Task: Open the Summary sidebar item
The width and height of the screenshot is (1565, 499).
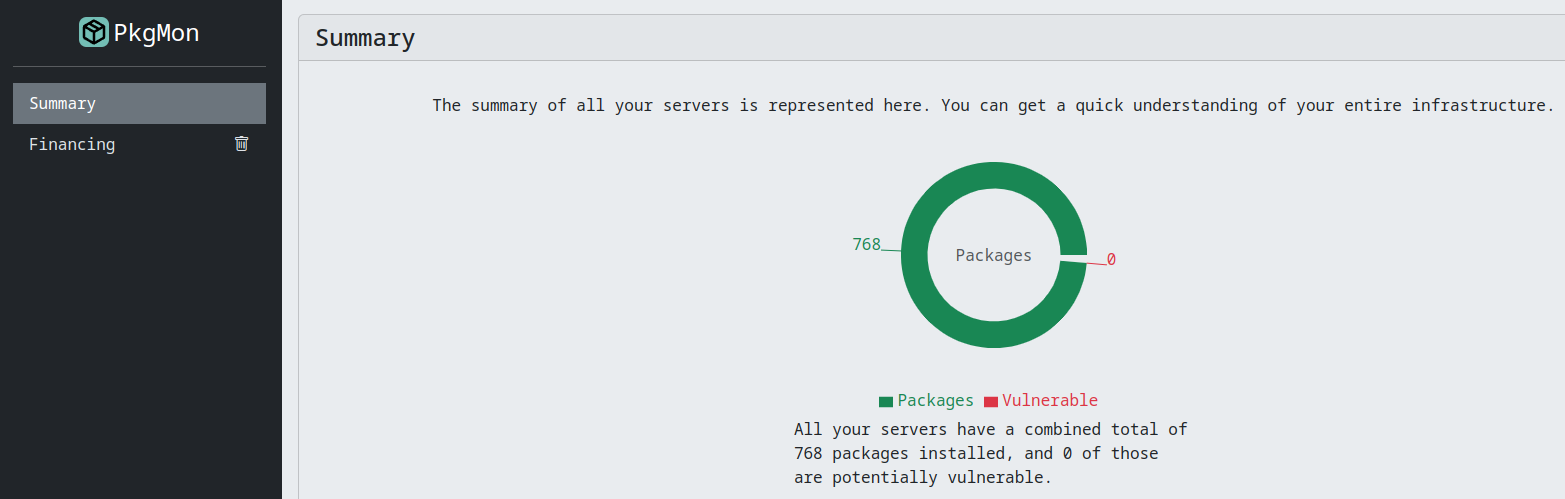Action: 139,103
